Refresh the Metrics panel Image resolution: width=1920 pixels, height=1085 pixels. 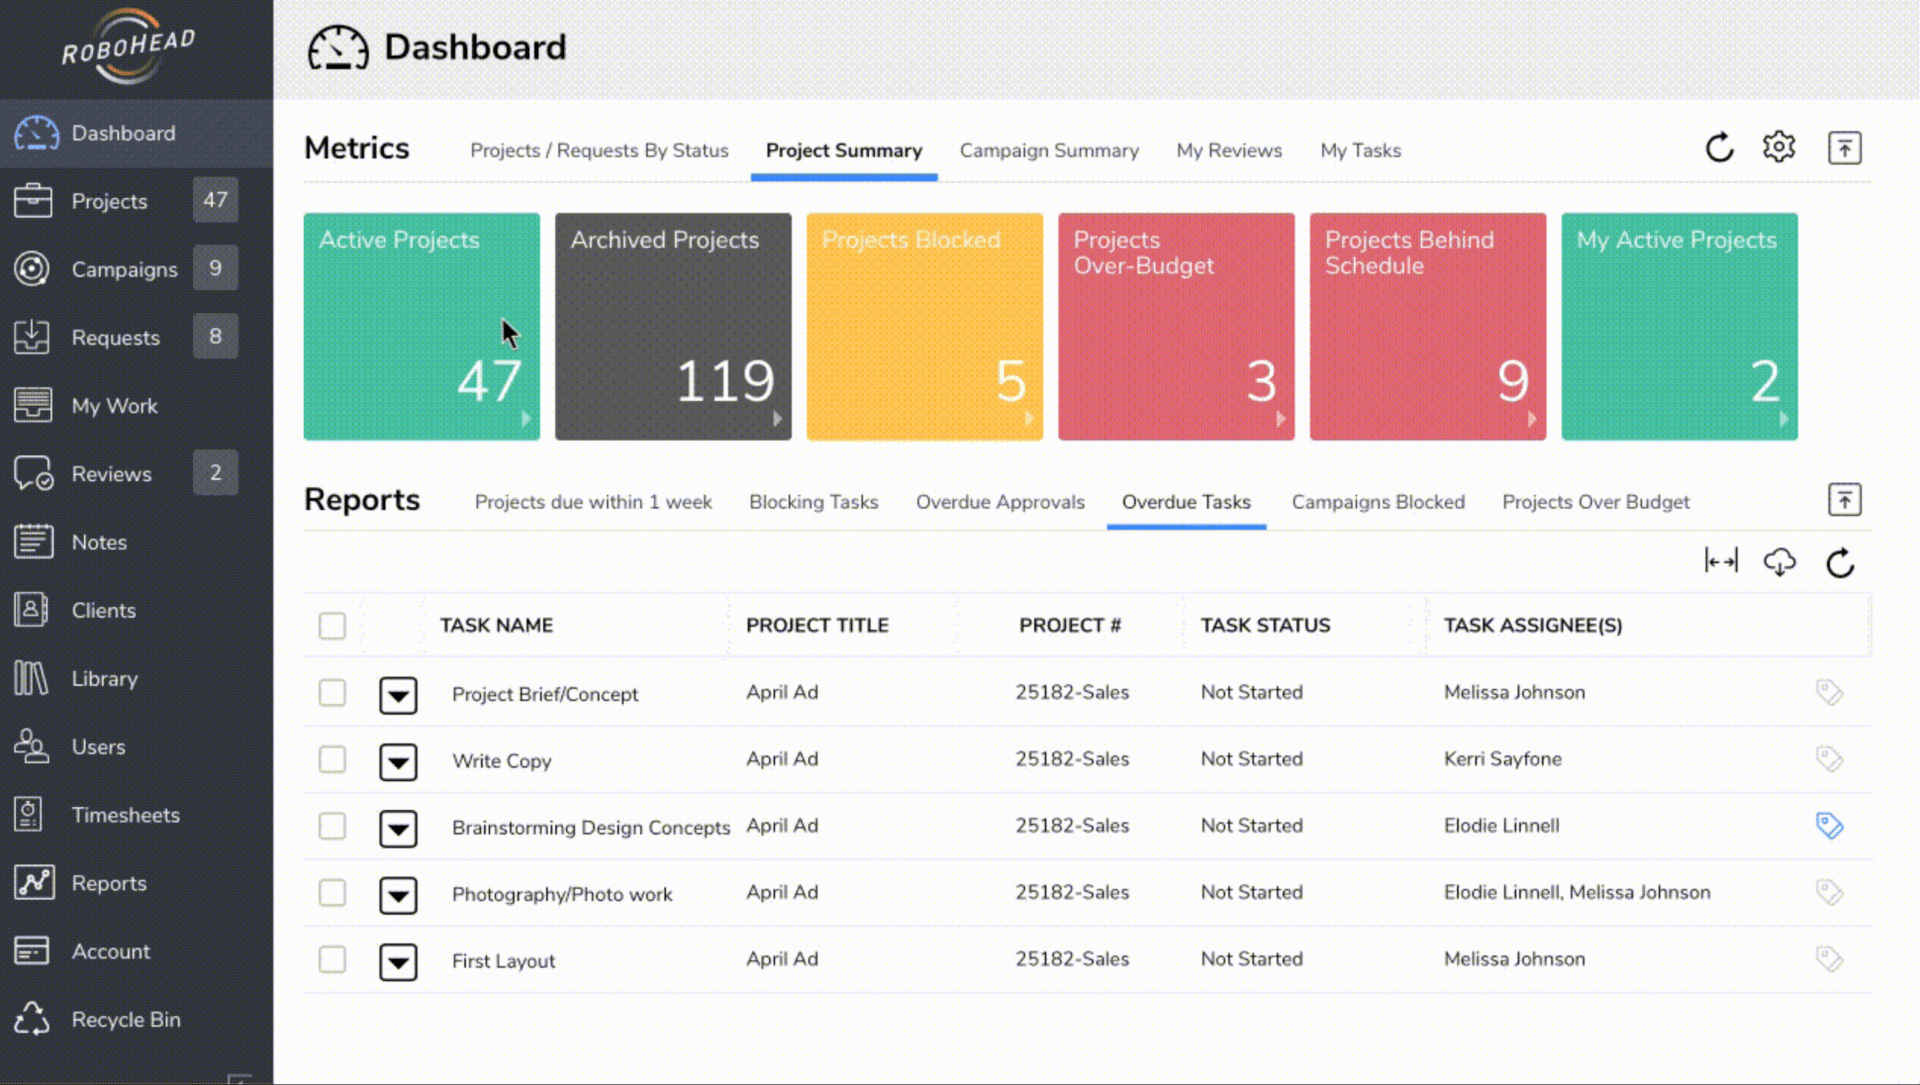(x=1719, y=146)
